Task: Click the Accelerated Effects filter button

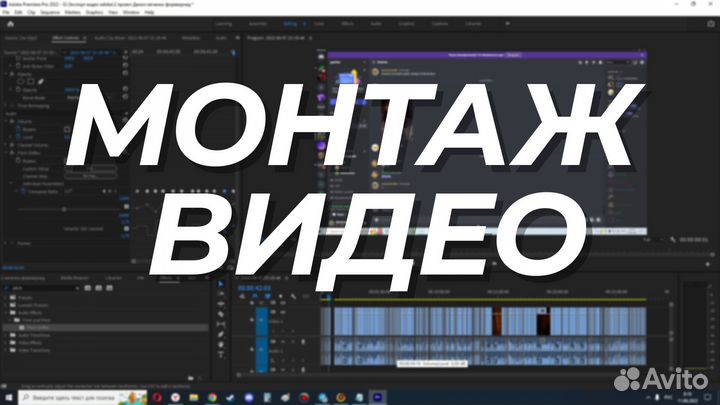Action: tap(88, 288)
